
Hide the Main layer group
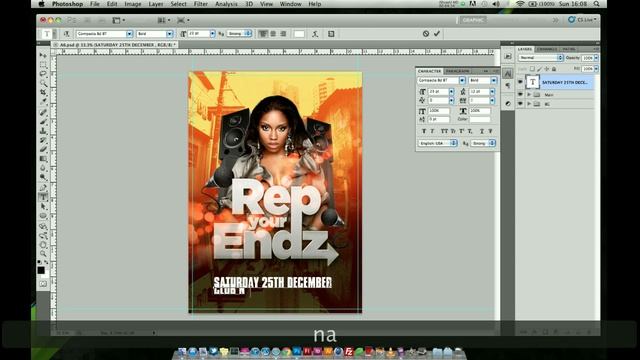(x=520, y=94)
